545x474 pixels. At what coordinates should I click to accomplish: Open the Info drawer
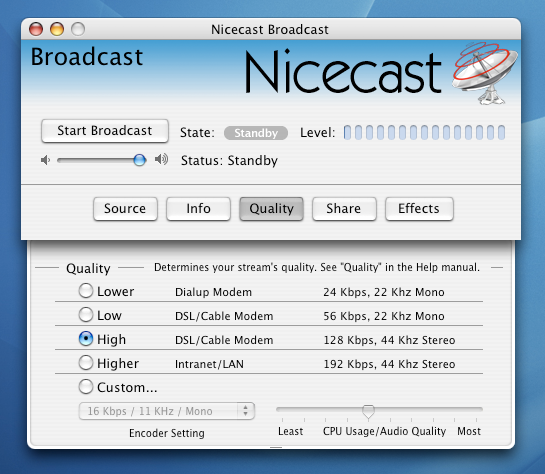[198, 209]
